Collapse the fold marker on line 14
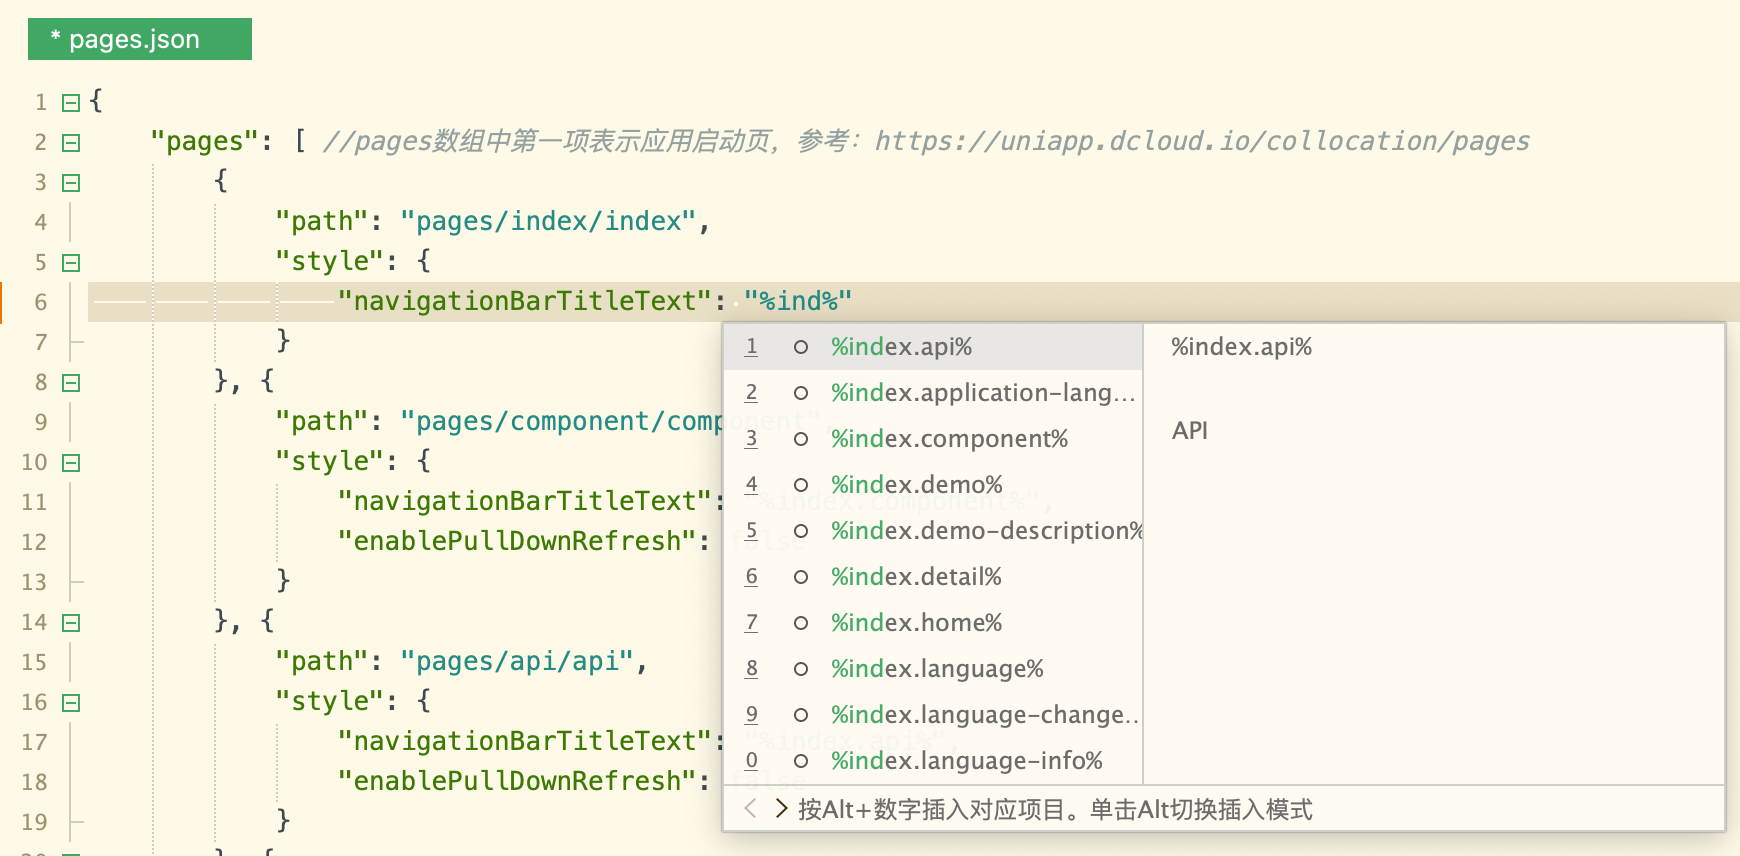 click(x=71, y=622)
